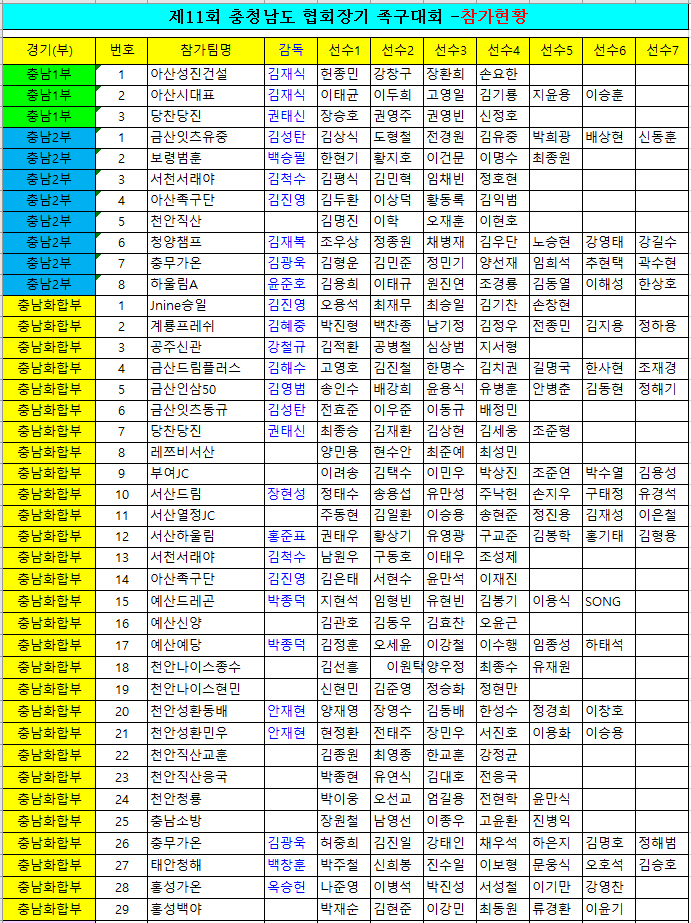Screen dimensions: 691x923
Task: Select player cell 신동훈
Action: 662,137
